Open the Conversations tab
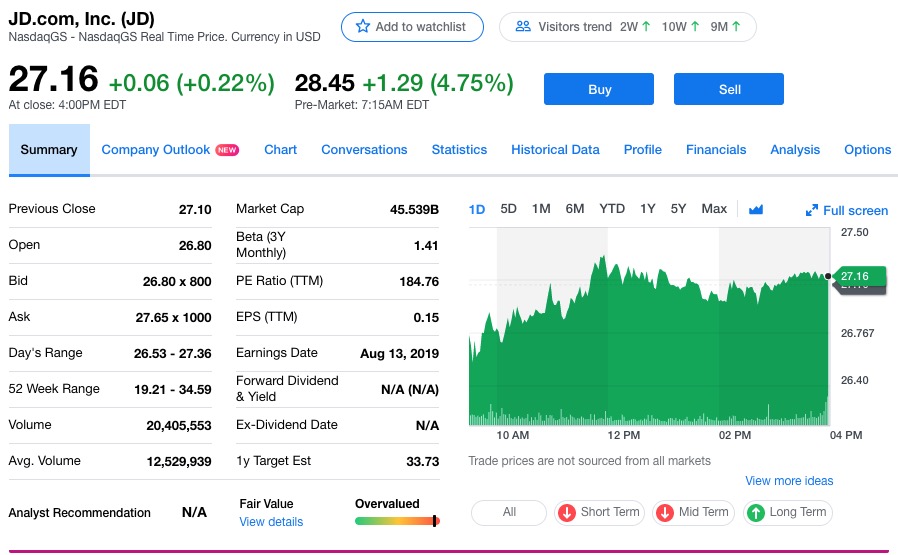Screen dimensions: 898x555 [364, 150]
